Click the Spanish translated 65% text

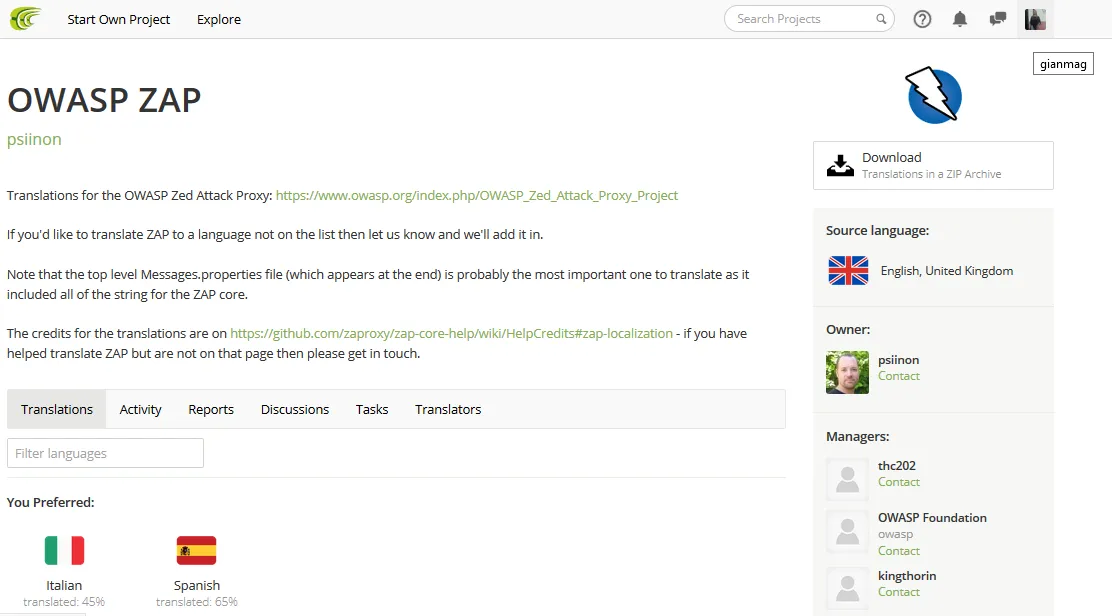(196, 602)
